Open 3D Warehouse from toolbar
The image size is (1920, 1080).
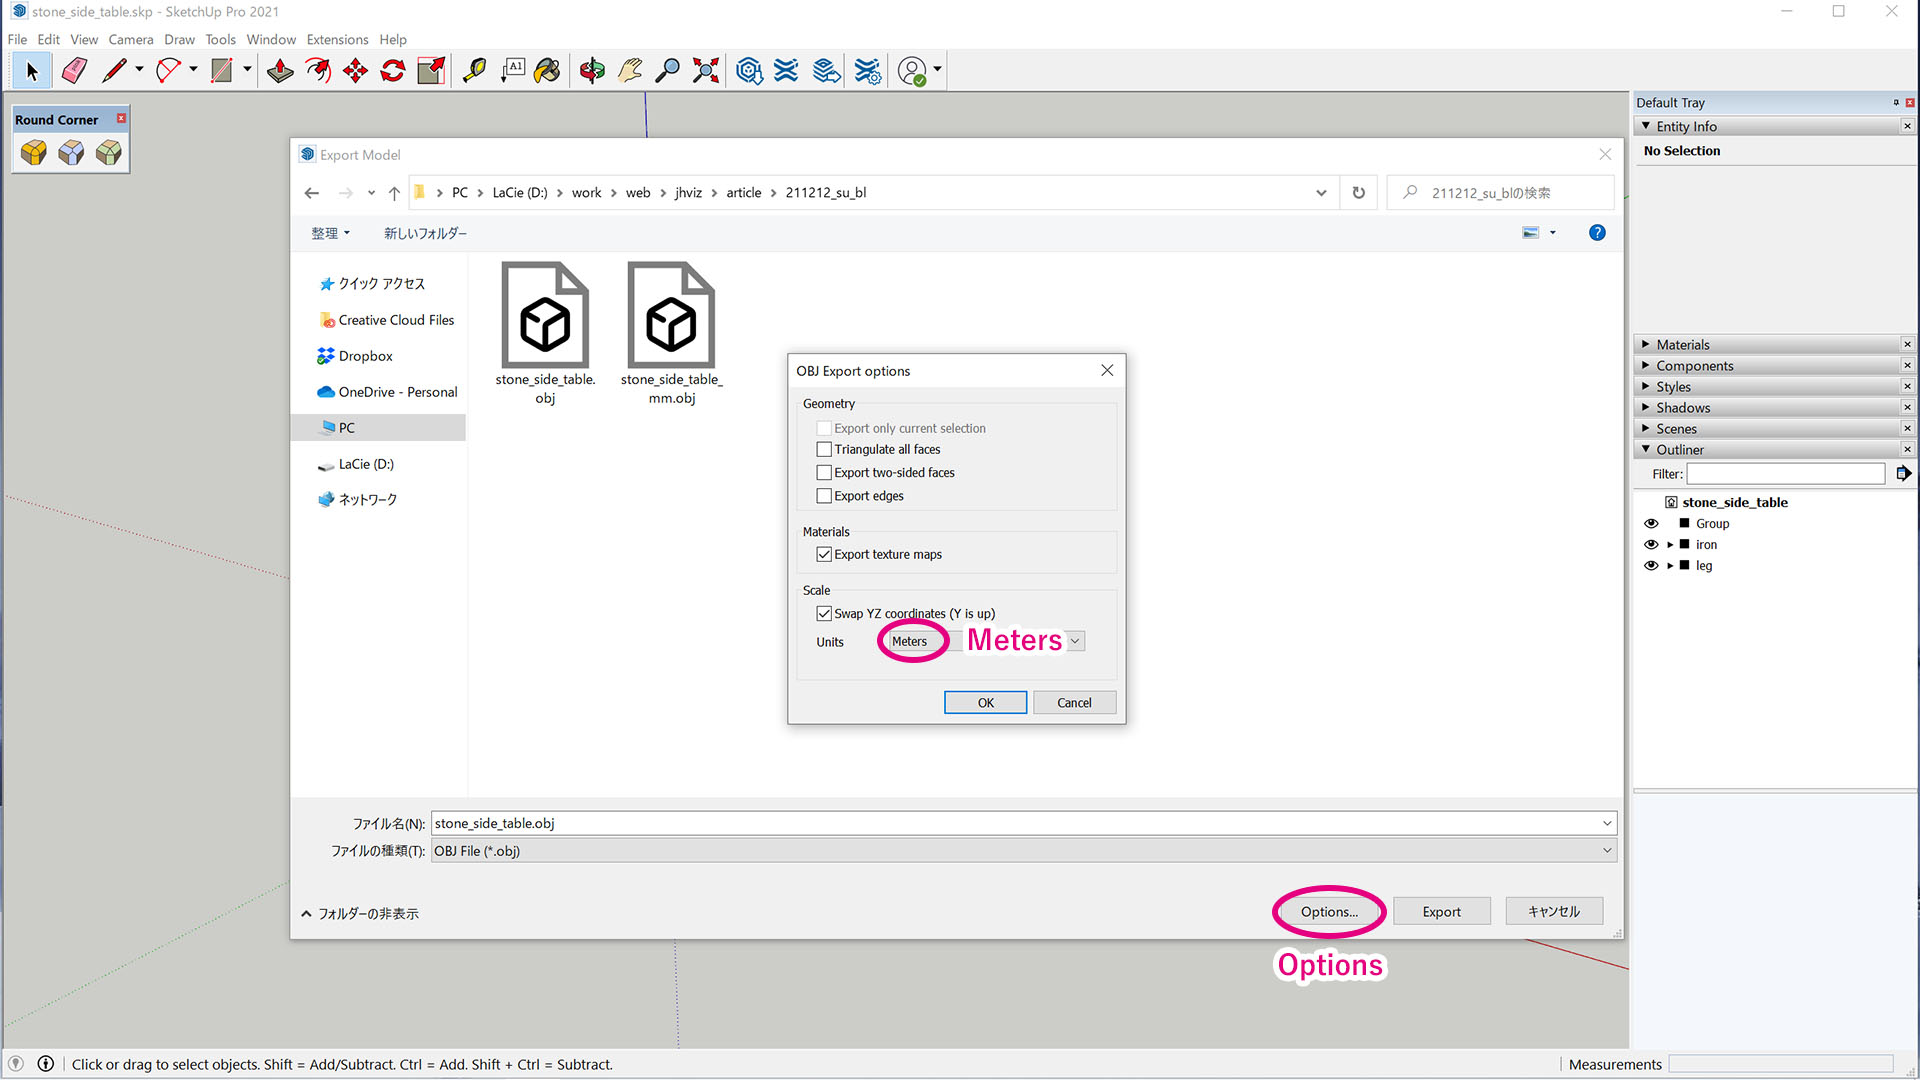pyautogui.click(x=749, y=71)
